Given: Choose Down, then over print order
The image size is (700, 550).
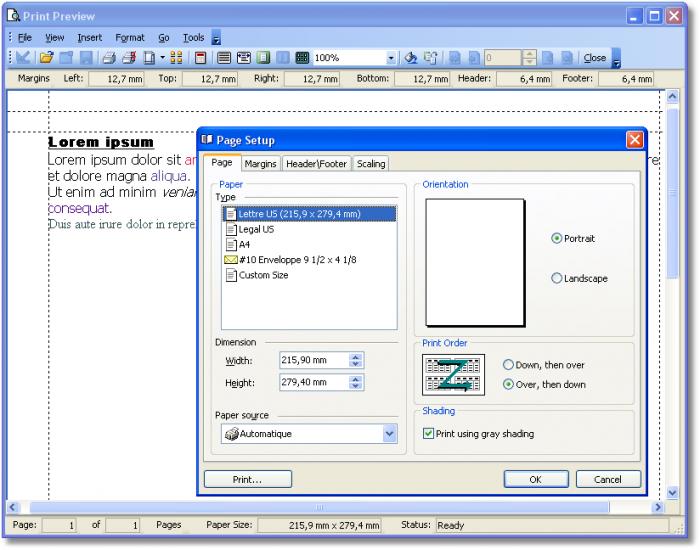Looking at the screenshot, I should click(508, 366).
